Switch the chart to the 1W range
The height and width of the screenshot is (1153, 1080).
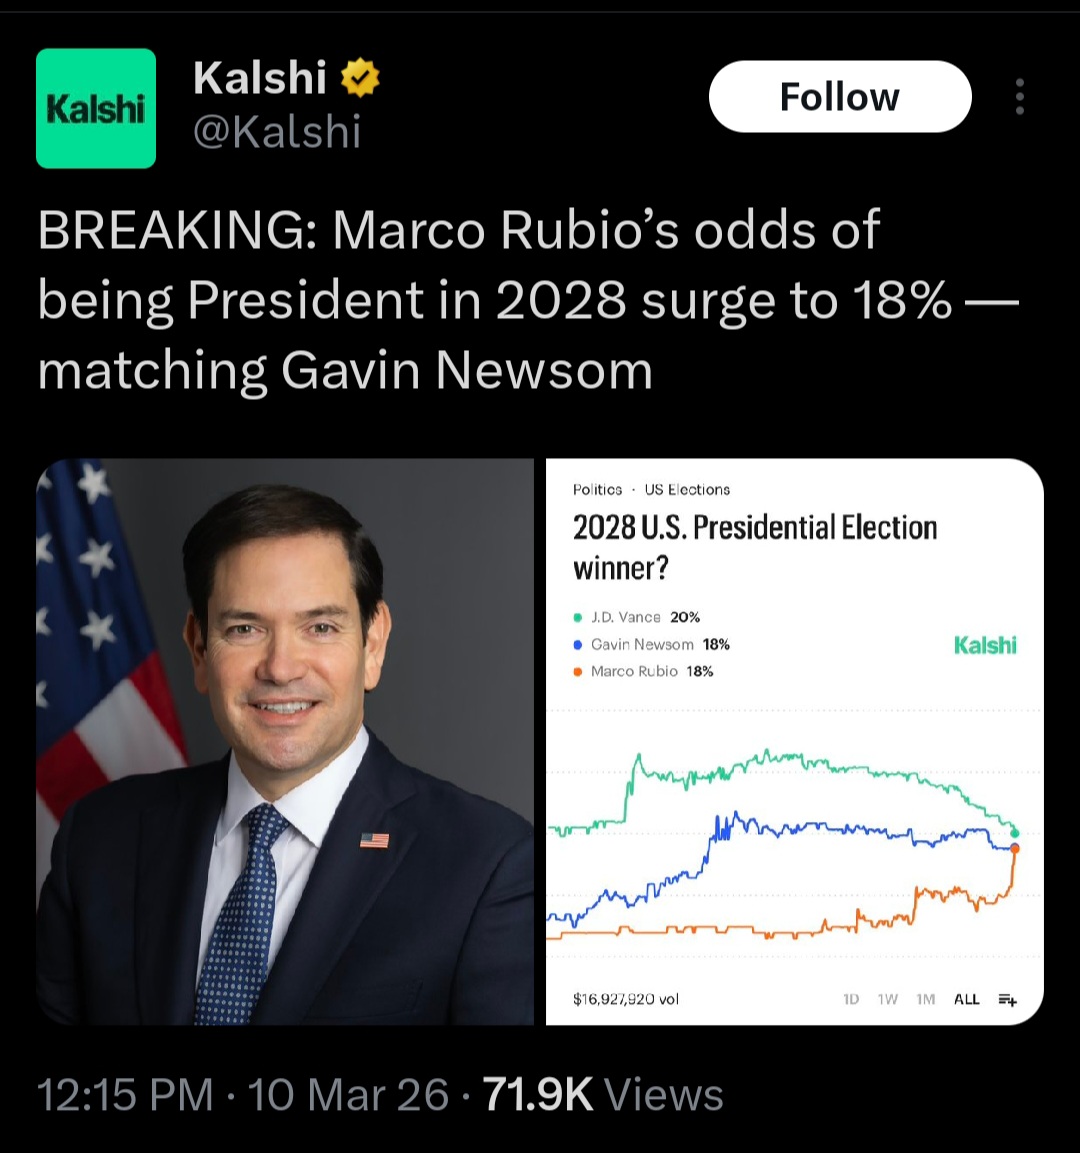pyautogui.click(x=888, y=999)
